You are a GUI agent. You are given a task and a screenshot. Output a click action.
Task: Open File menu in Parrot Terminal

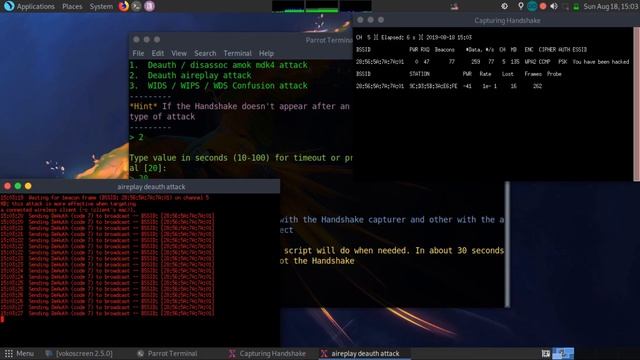138,53
